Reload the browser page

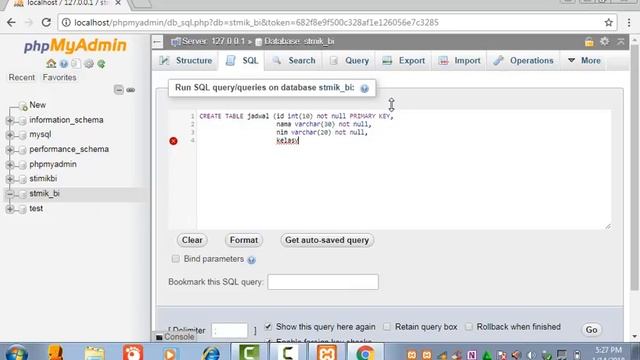coord(46,22)
